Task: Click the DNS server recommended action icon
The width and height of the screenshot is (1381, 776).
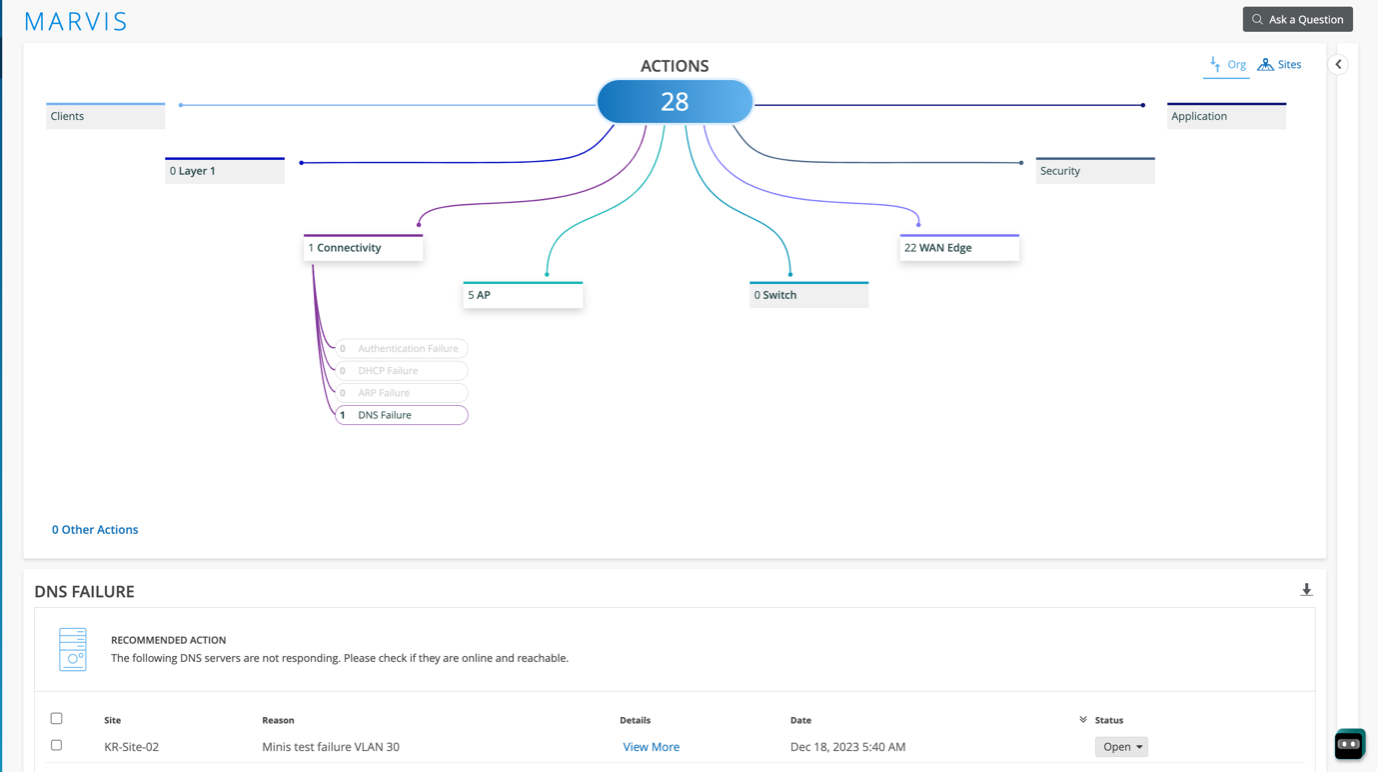Action: coord(73,649)
